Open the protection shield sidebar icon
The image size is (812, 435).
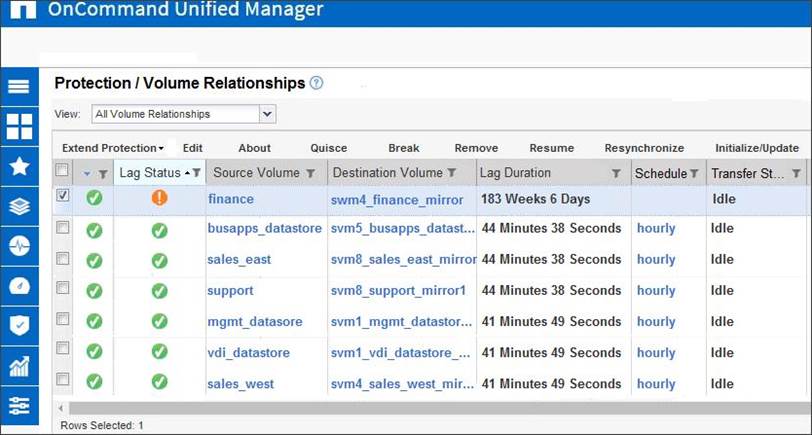pyautogui.click(x=19, y=325)
